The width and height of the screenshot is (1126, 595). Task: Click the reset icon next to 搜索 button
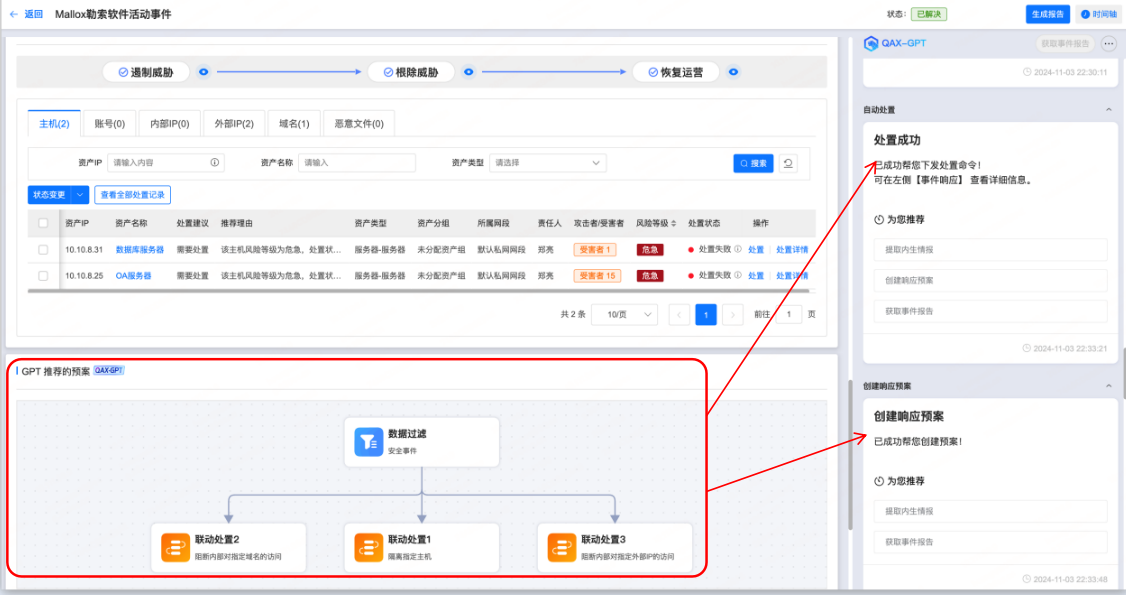pos(788,163)
